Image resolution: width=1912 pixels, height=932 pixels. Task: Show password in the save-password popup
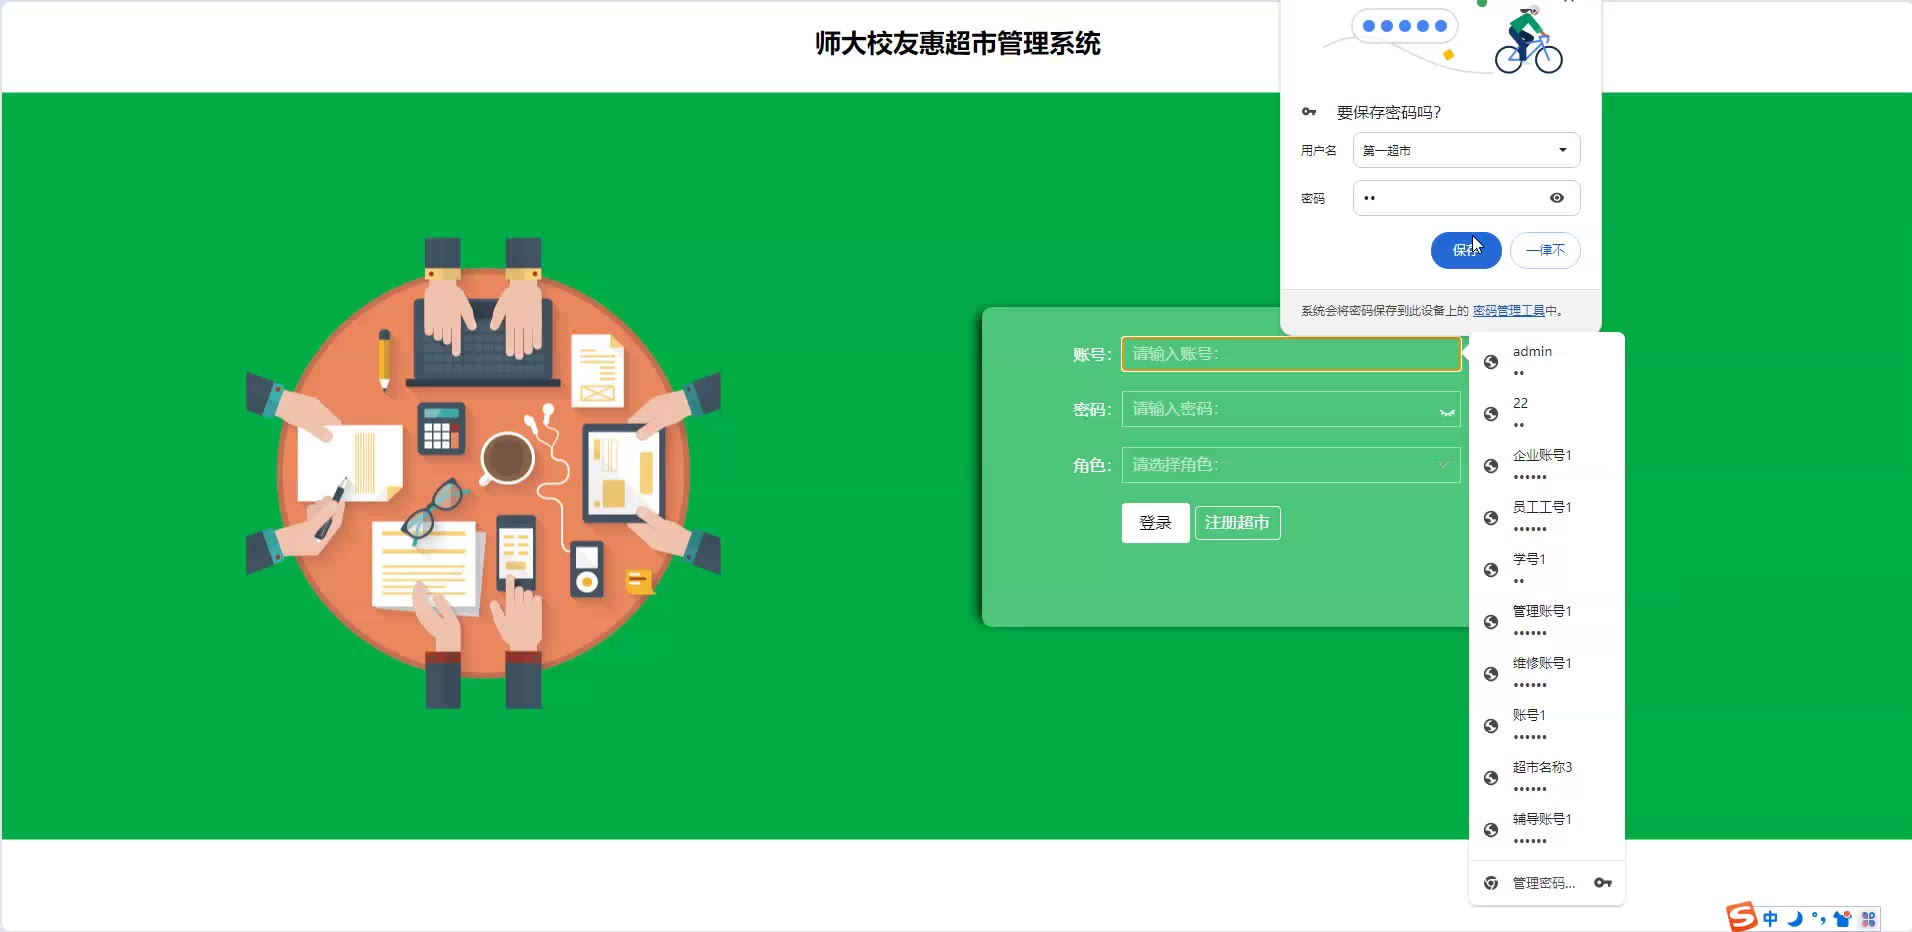click(x=1557, y=198)
